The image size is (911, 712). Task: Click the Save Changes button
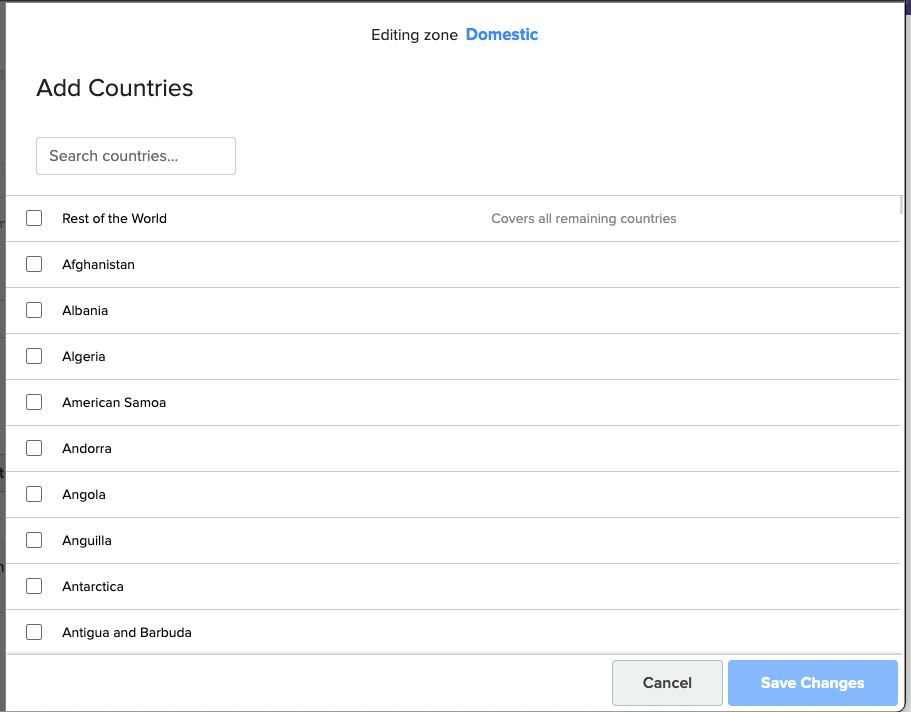pos(813,682)
